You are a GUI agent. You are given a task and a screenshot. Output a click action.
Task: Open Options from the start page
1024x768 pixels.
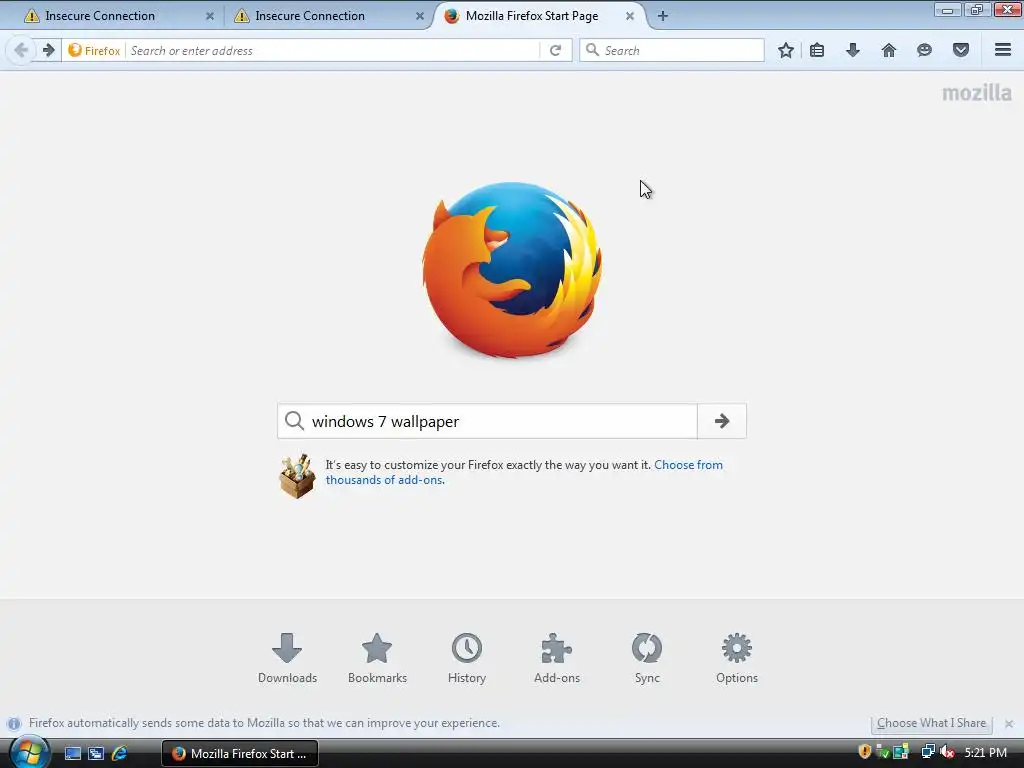(x=737, y=658)
